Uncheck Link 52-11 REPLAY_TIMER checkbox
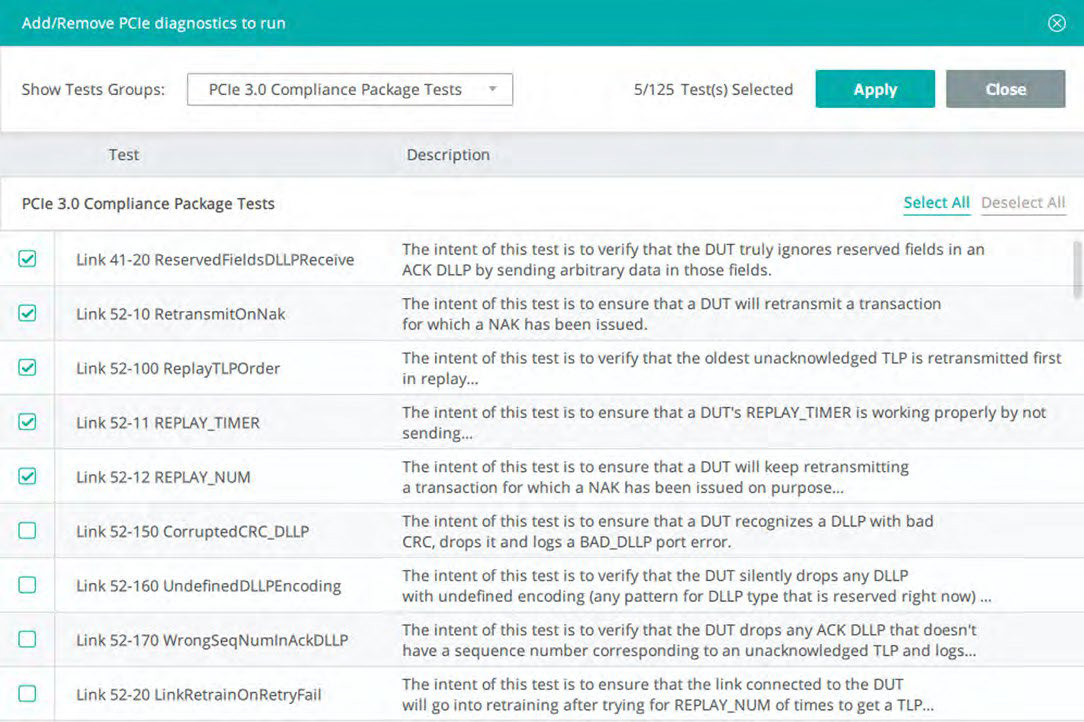 (x=27, y=422)
